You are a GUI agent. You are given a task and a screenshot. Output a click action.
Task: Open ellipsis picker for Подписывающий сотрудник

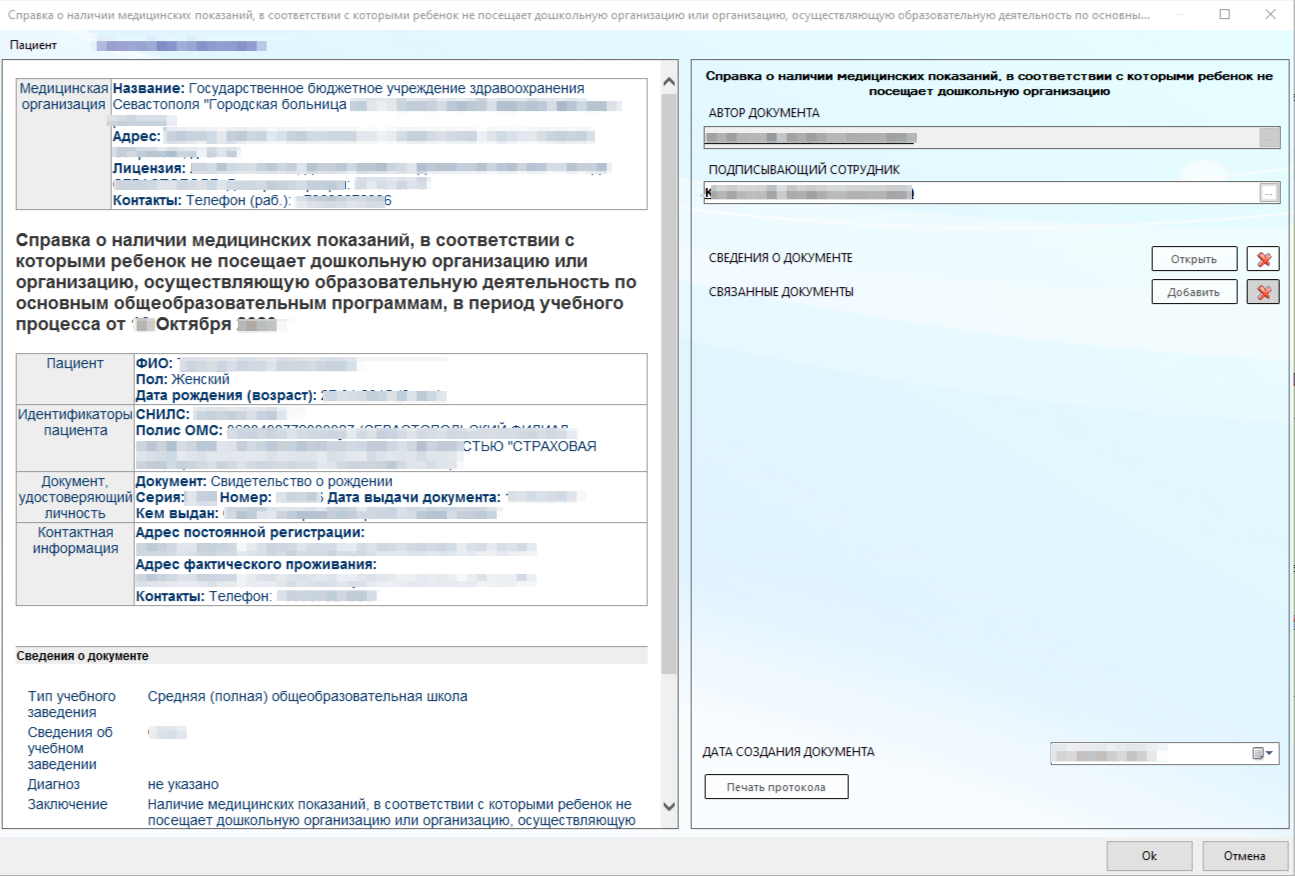[x=1269, y=193]
